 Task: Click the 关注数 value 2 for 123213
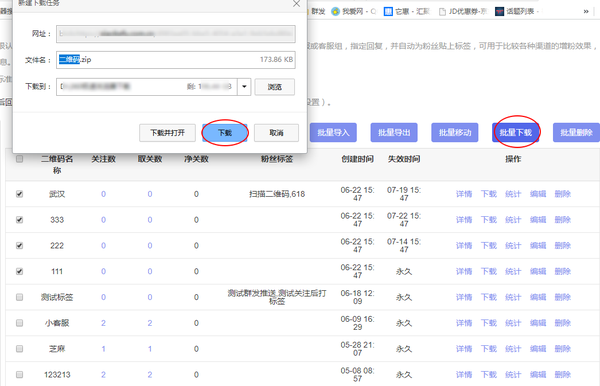point(103,375)
